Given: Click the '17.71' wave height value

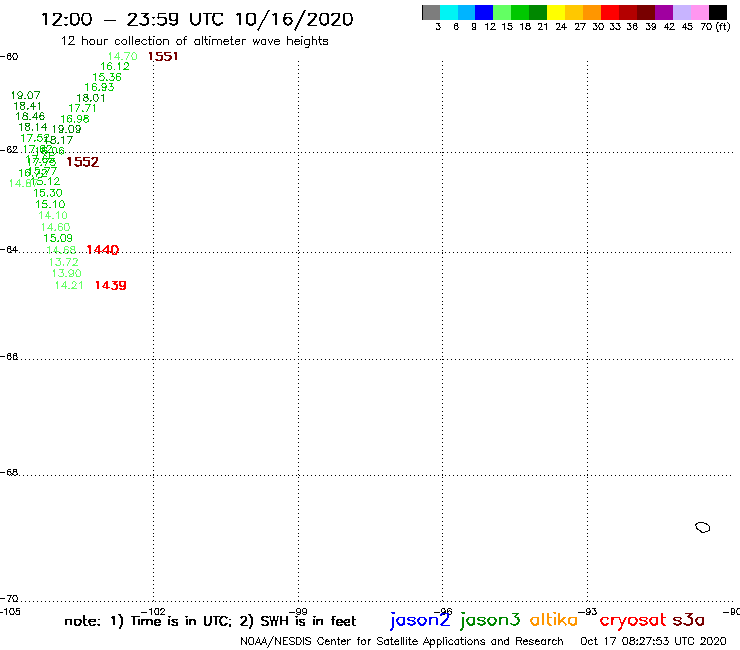Looking at the screenshot, I should tap(82, 109).
